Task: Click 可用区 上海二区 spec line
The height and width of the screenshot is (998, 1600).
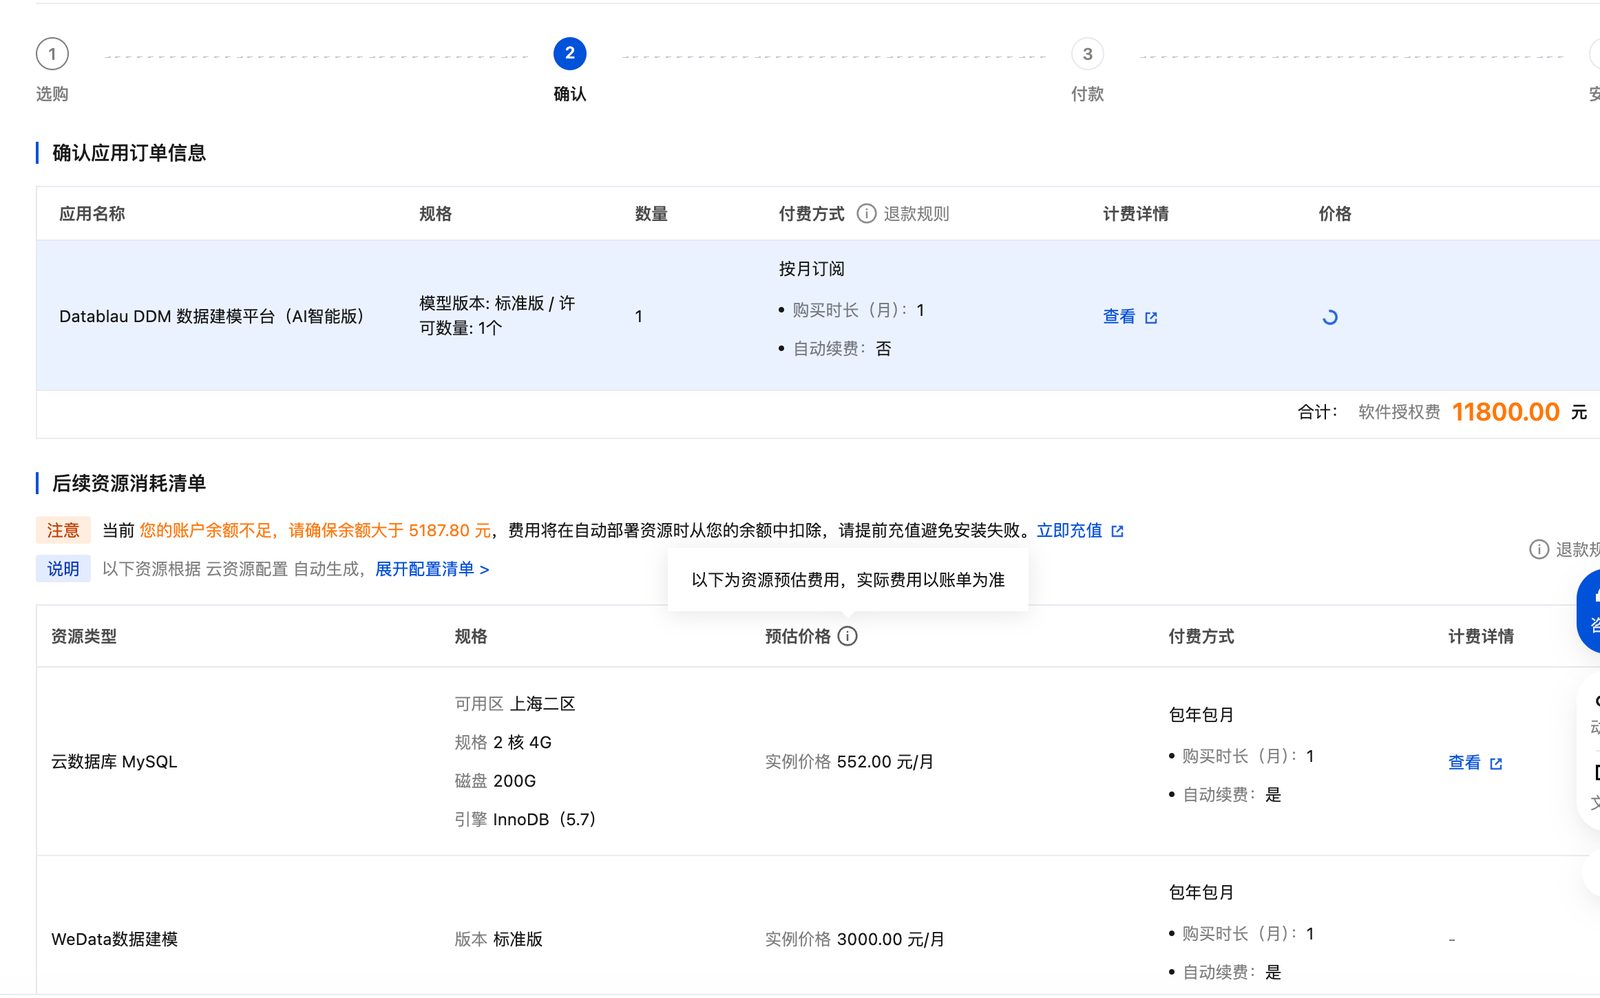Action: coord(515,704)
